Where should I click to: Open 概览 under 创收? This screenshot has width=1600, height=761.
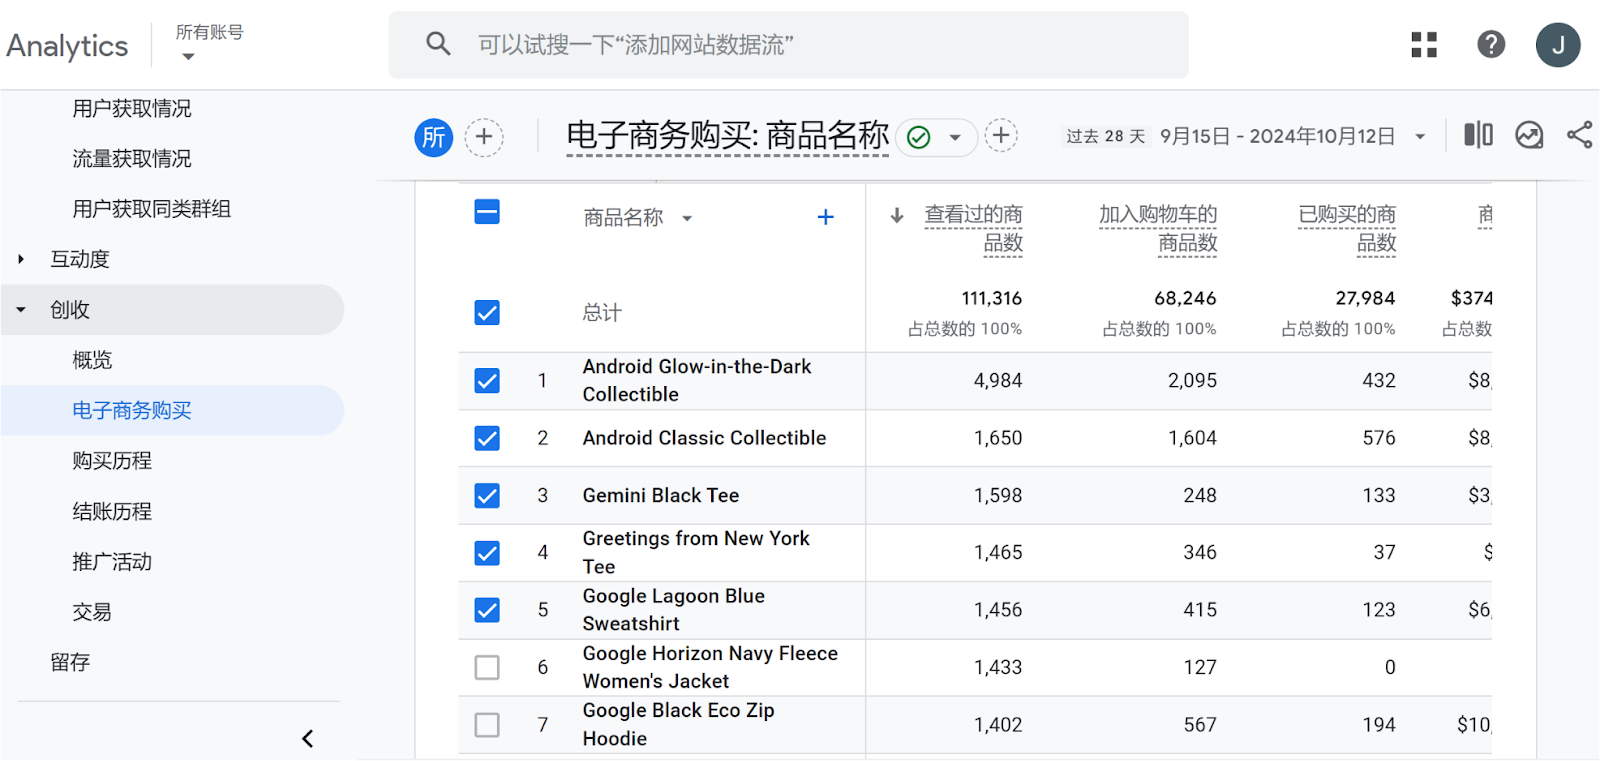(92, 360)
